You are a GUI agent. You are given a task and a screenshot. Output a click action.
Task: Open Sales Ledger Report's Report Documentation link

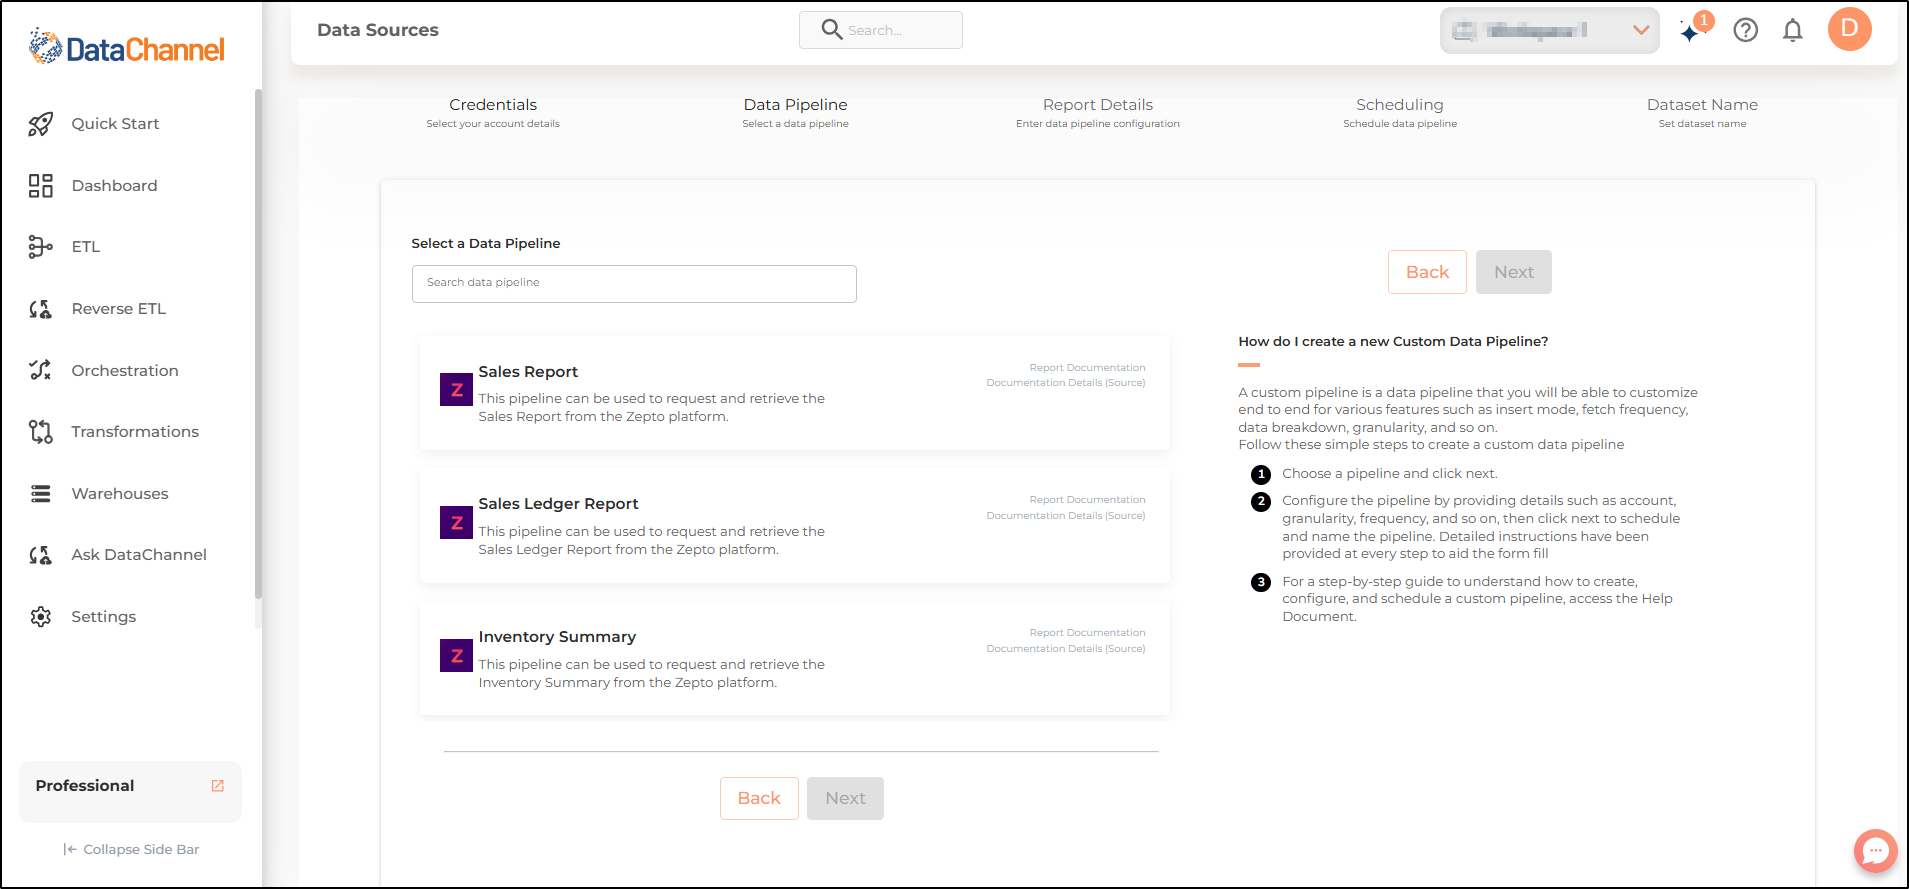tap(1087, 500)
